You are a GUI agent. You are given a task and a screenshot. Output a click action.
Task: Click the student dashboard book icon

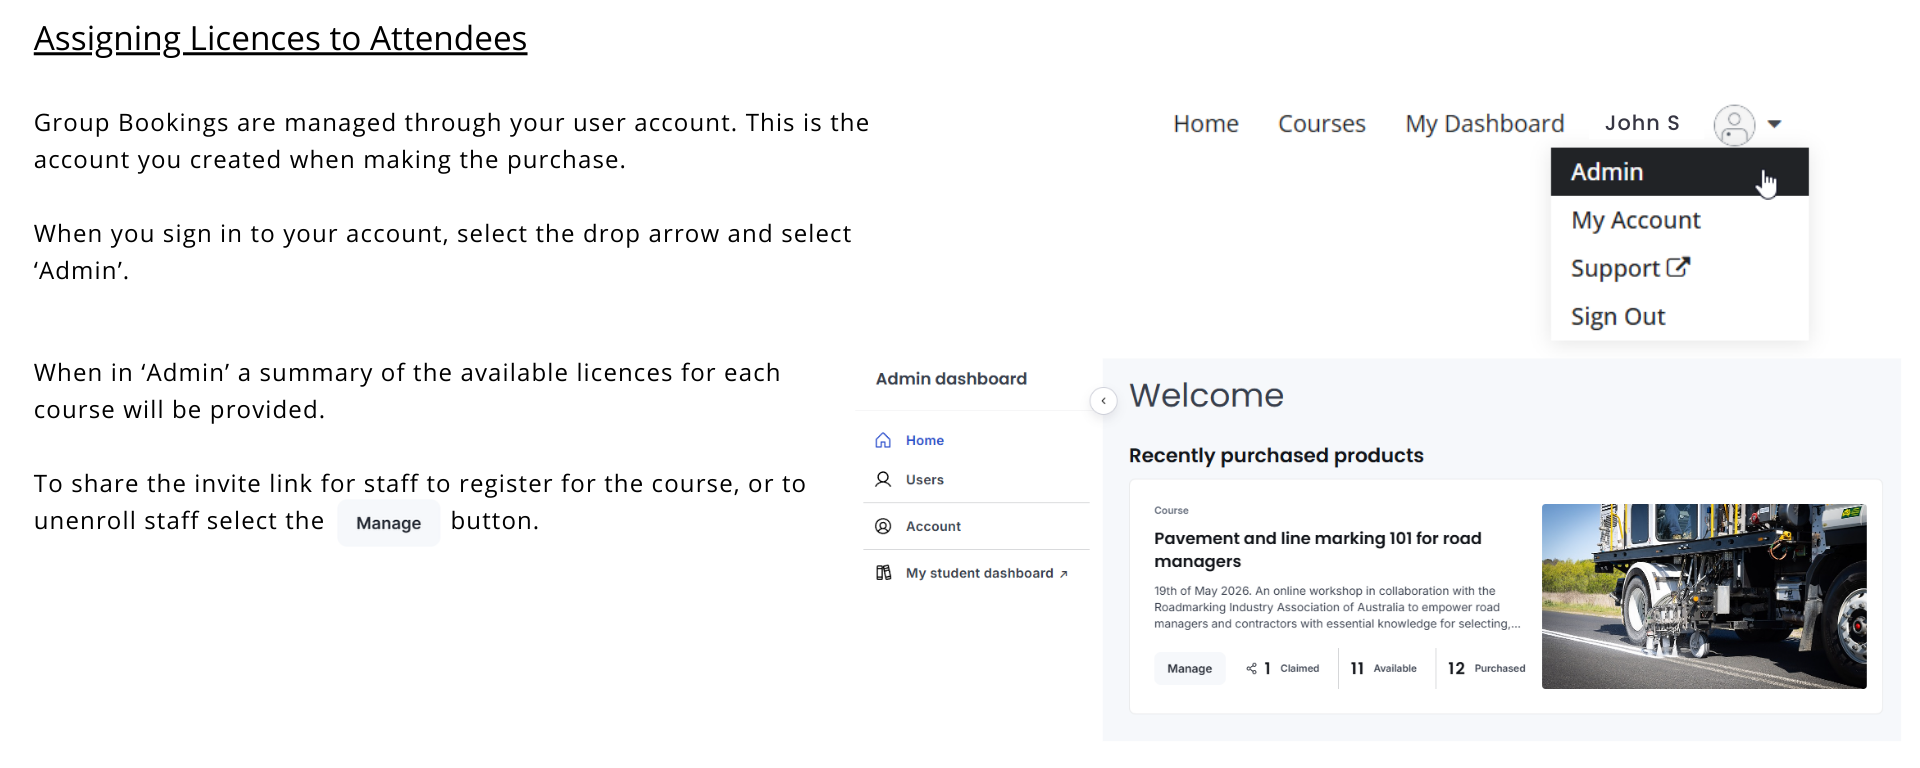point(883,573)
